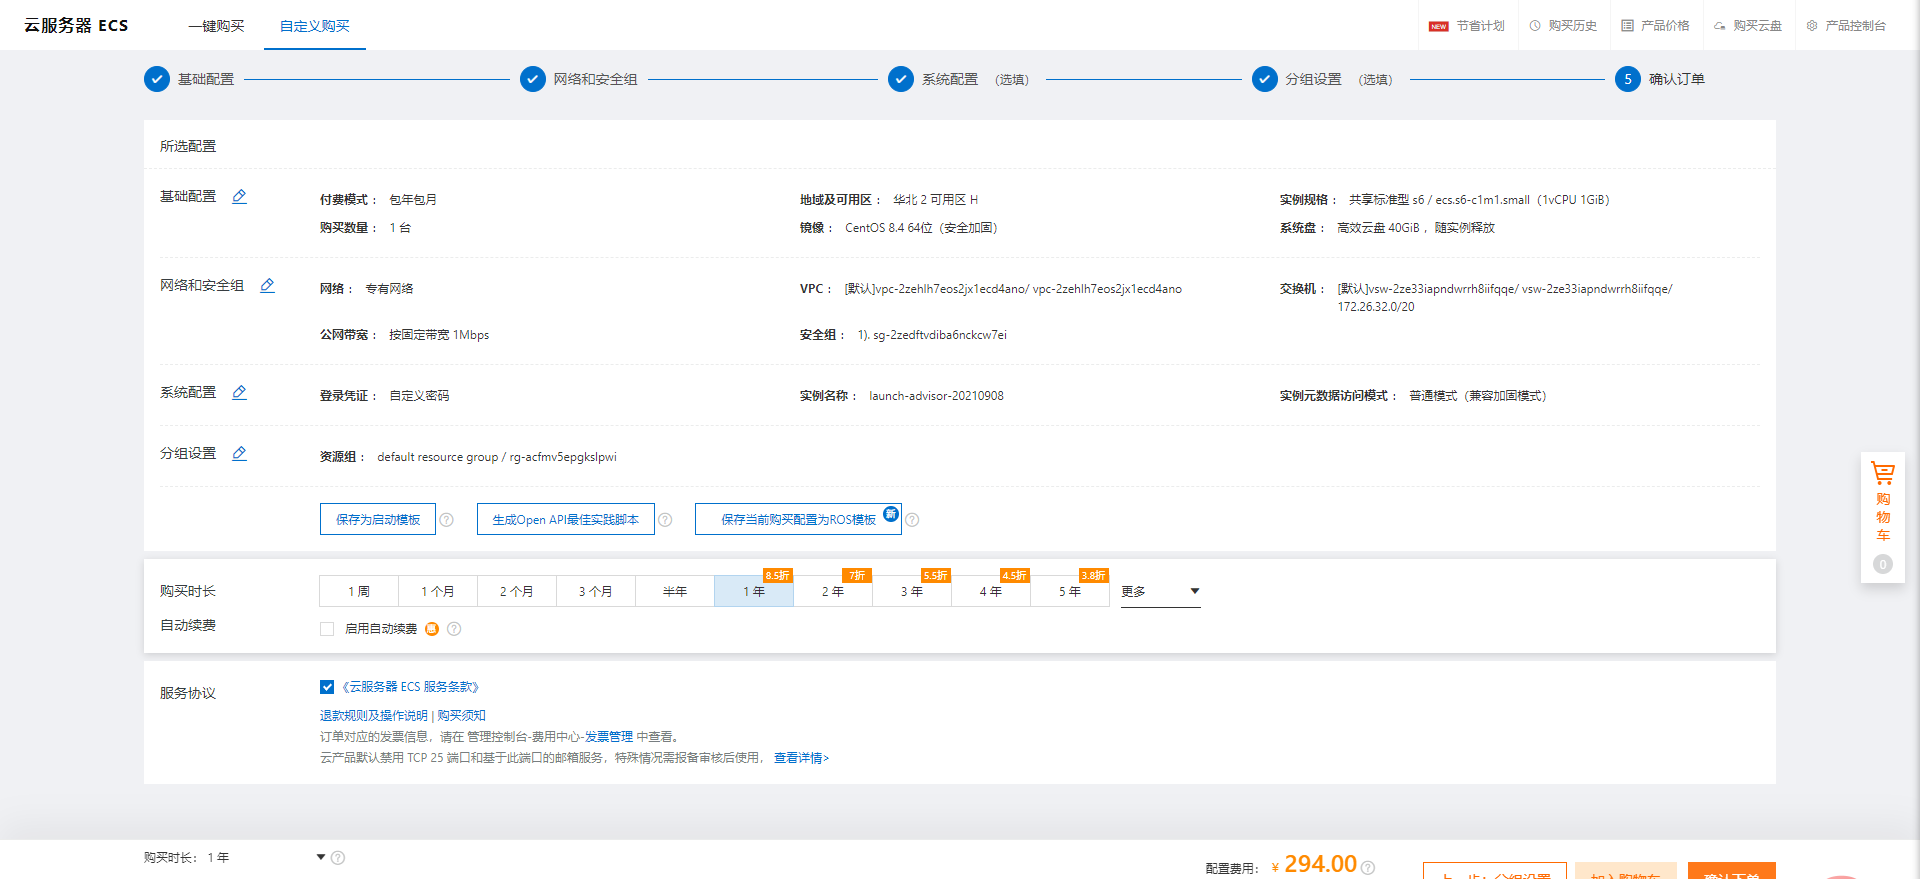1920x879 pixels.
Task: Switch to the 自定义购买 tab
Action: coord(315,26)
